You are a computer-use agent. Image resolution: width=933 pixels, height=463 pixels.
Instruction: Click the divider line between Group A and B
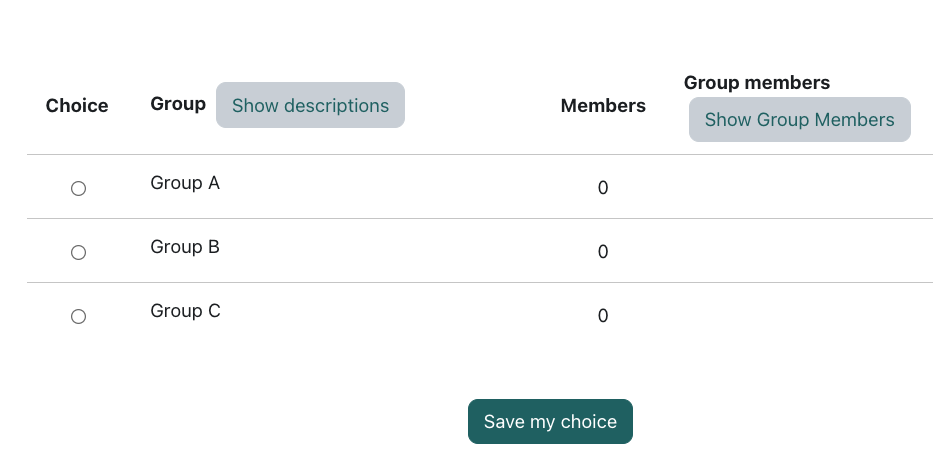480,218
